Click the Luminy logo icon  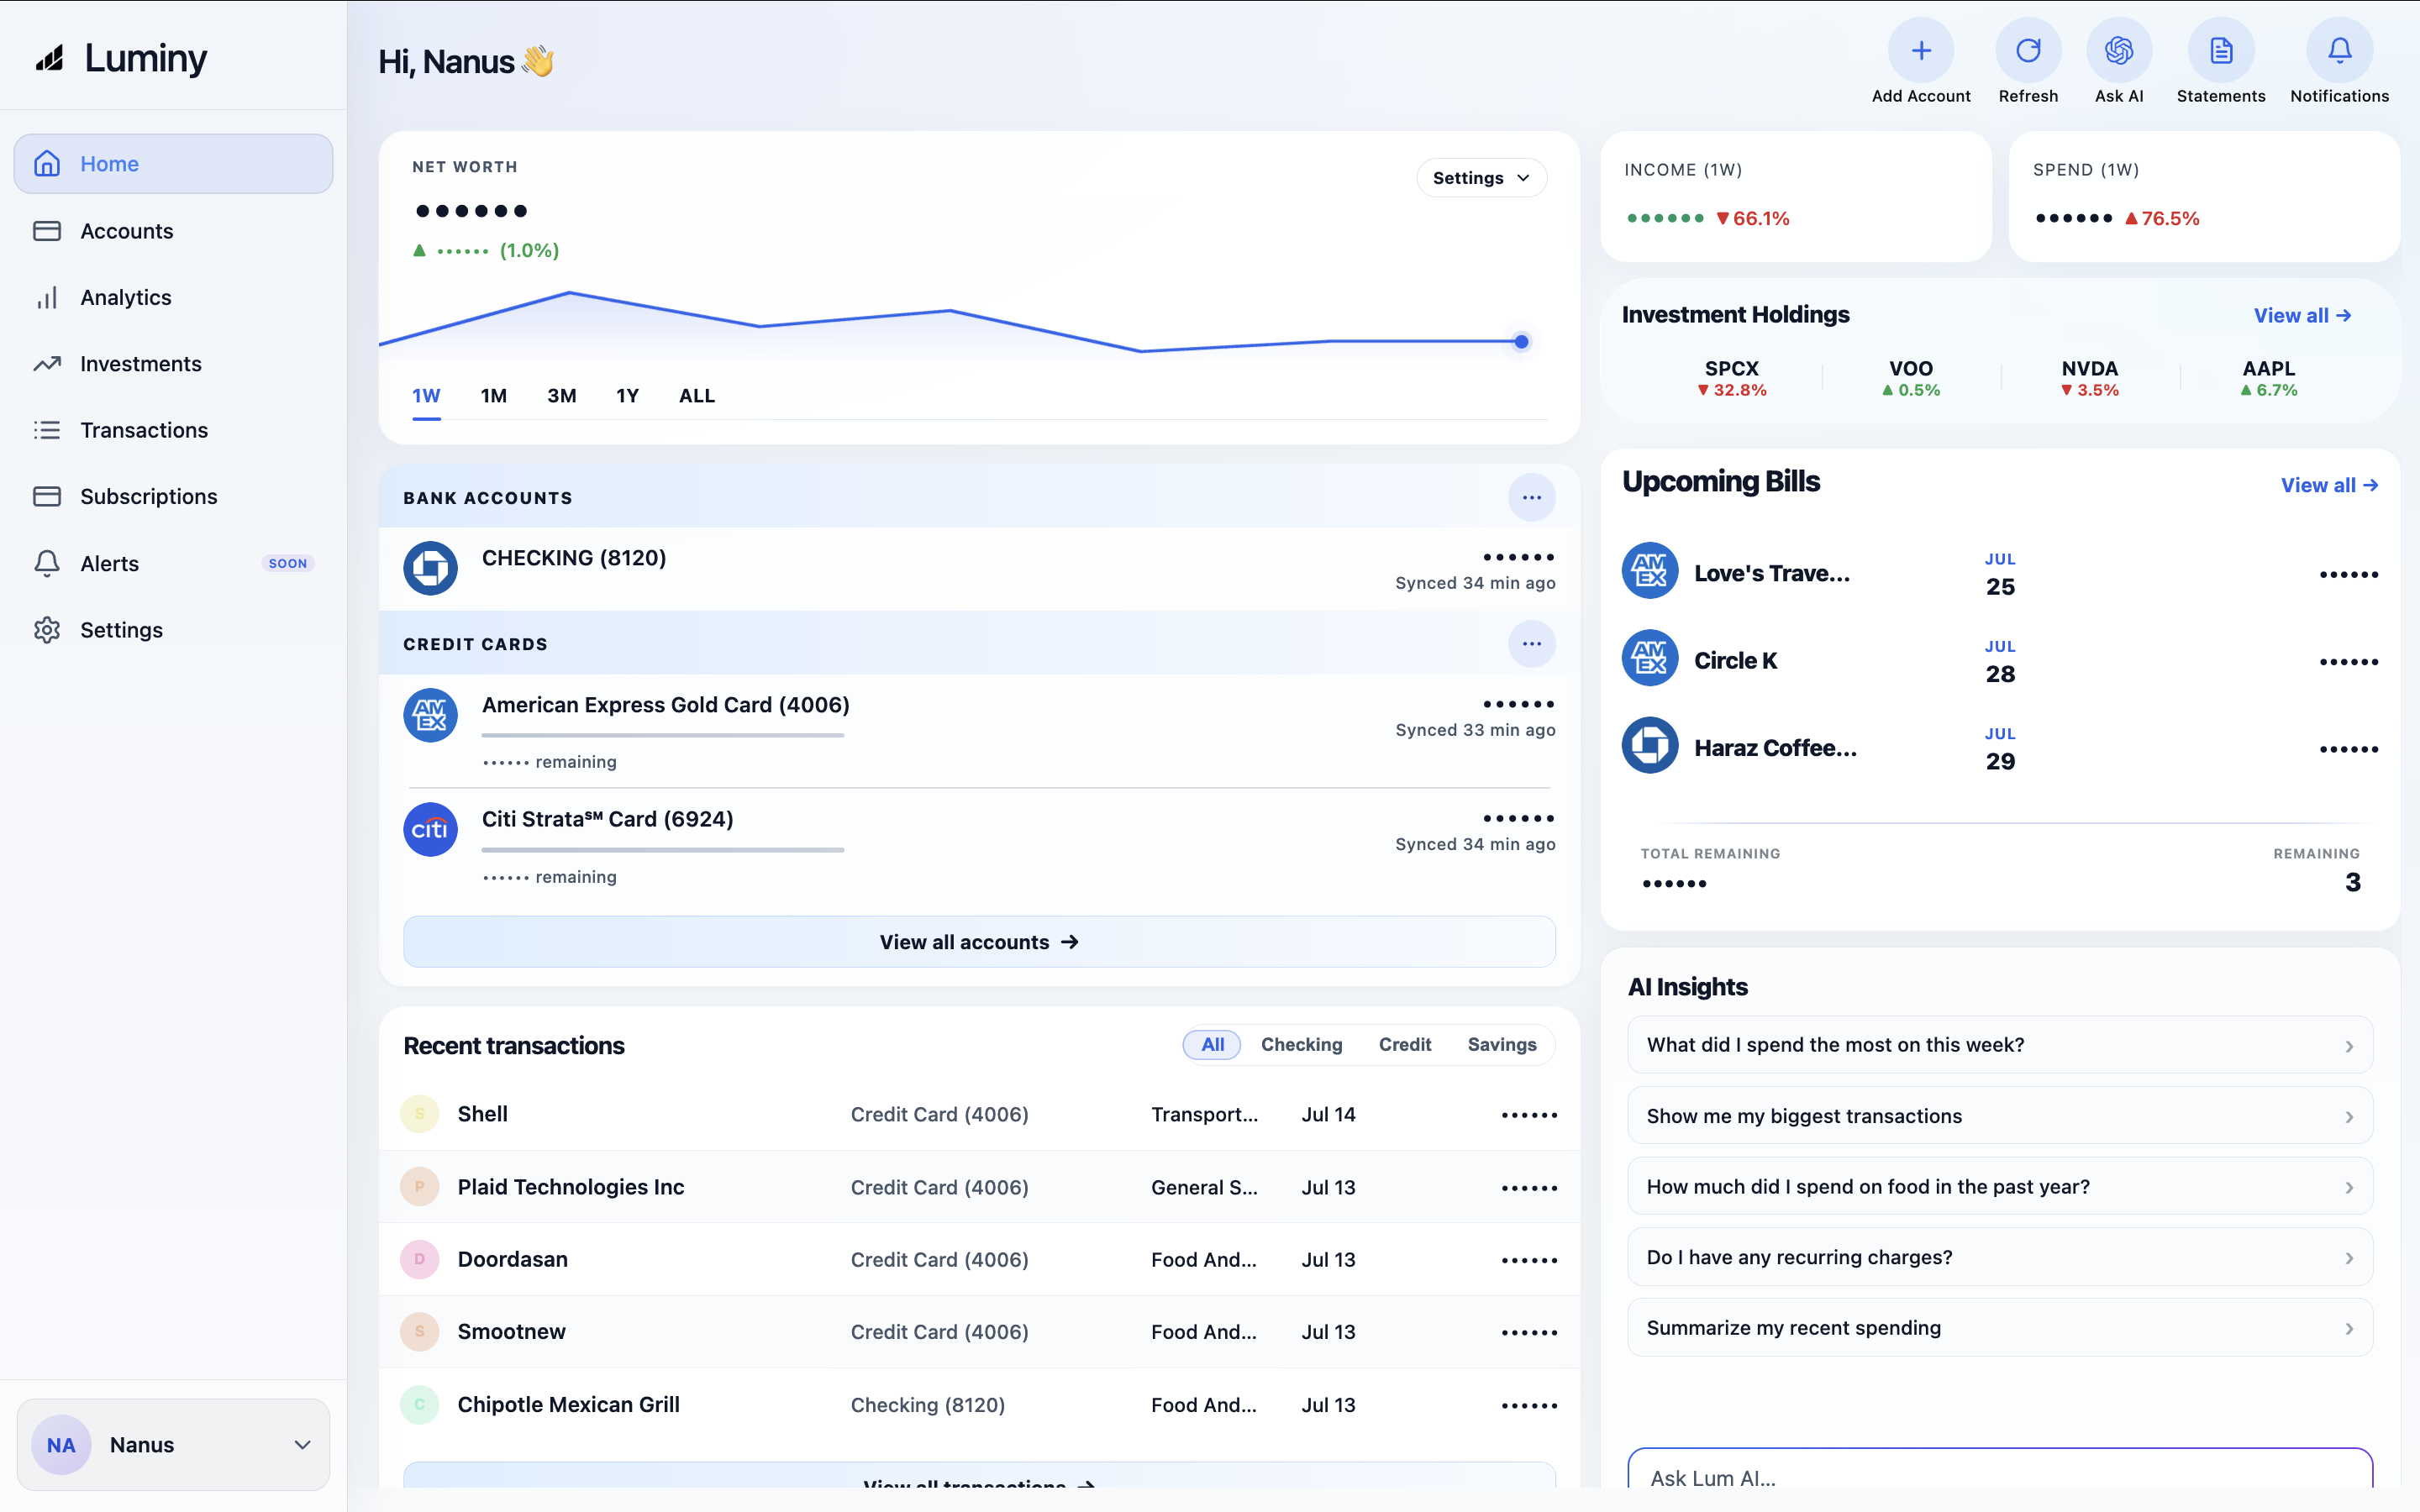(50, 58)
